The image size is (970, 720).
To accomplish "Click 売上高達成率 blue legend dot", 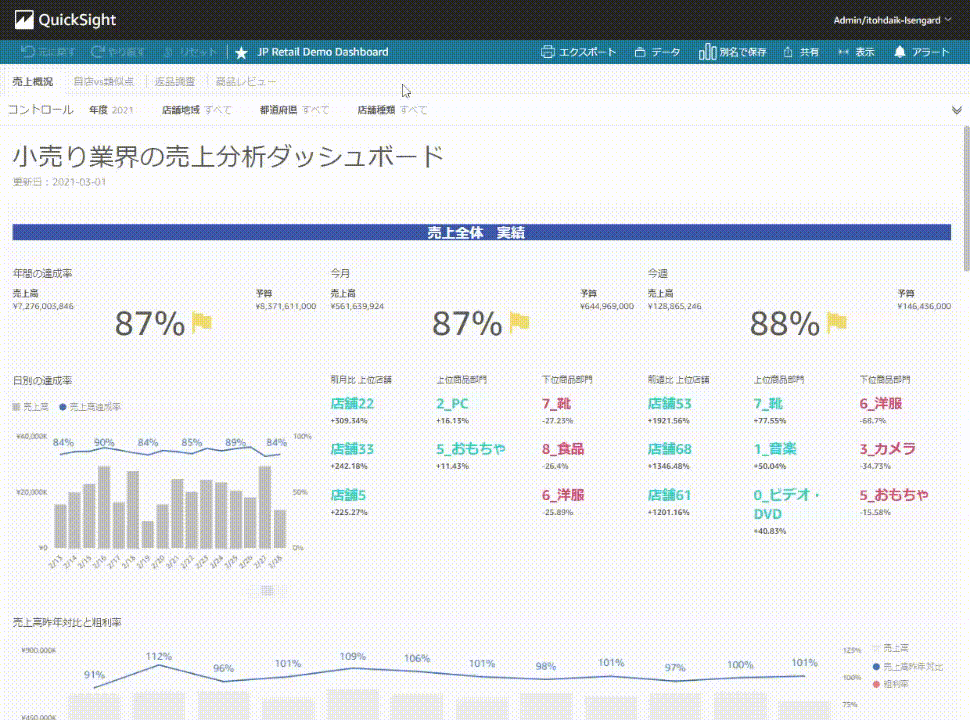I will pos(62,407).
